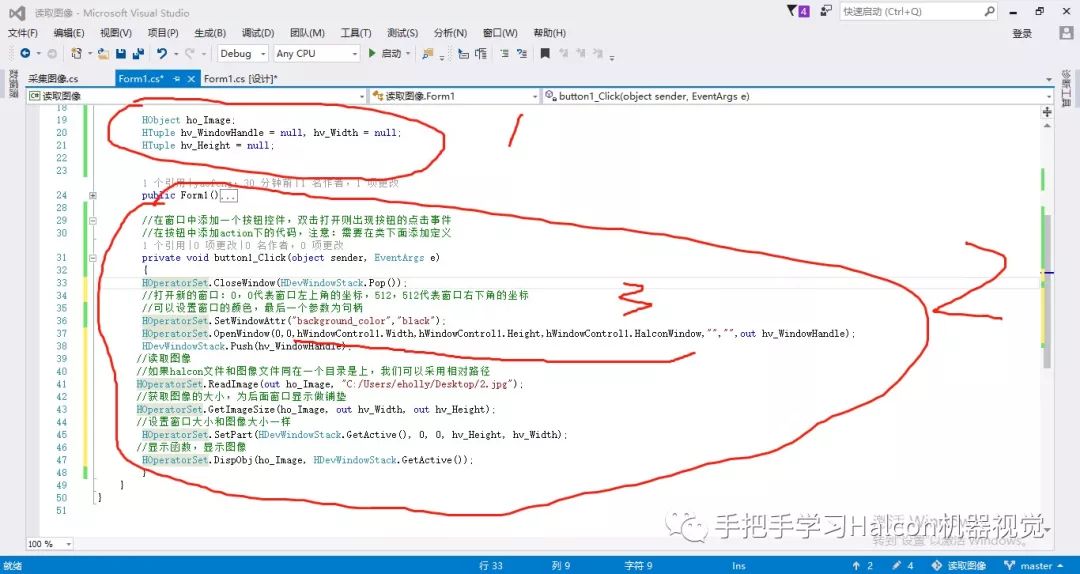The image size is (1080, 574).
Task: Click the increase indent icon
Action: 522,53
